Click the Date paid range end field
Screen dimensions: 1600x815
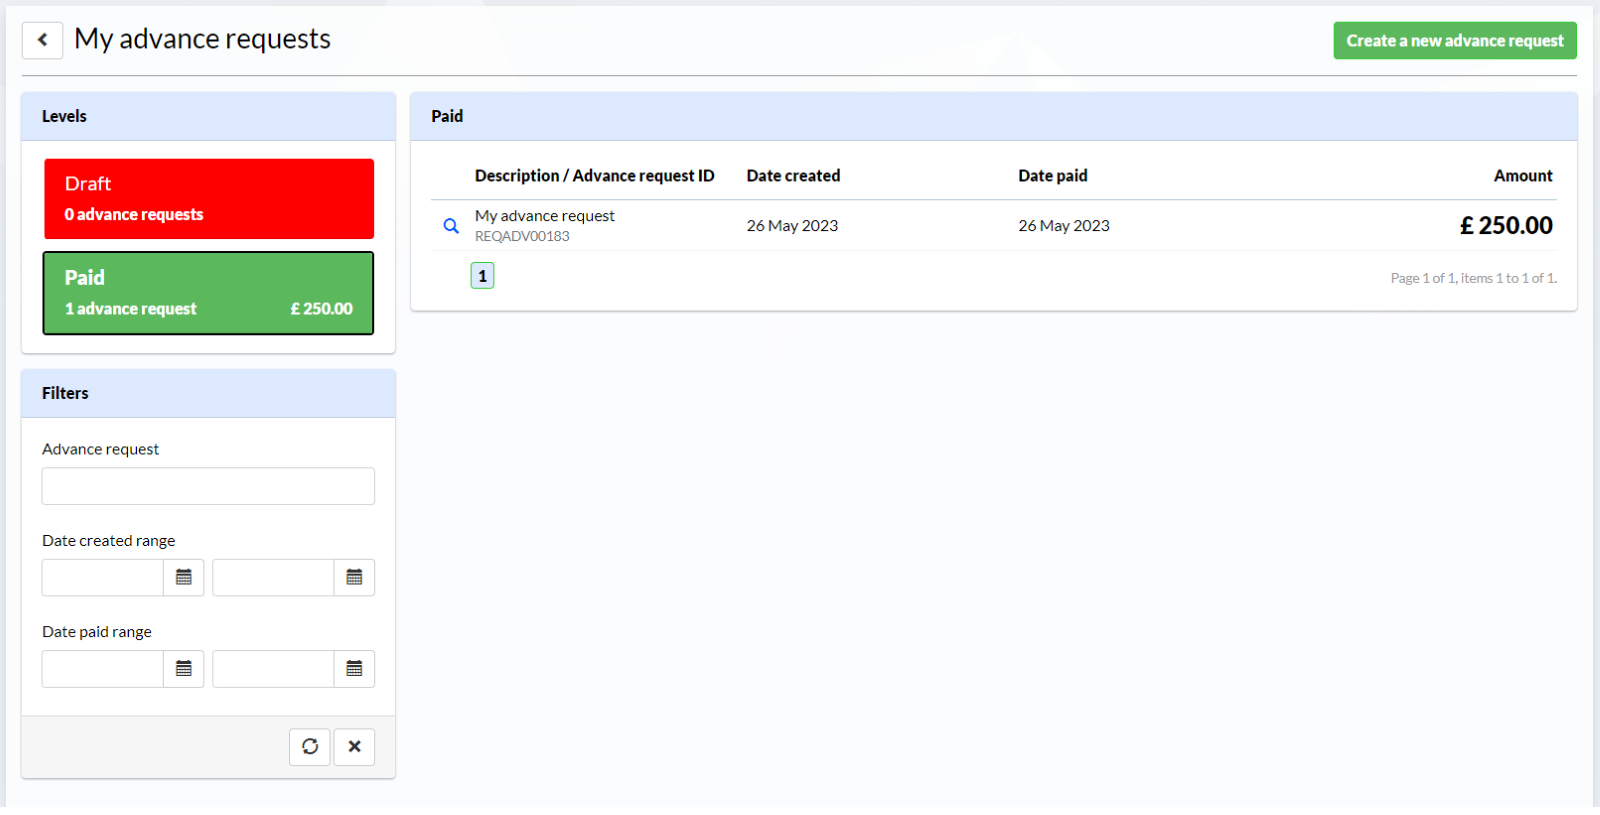click(x=273, y=669)
